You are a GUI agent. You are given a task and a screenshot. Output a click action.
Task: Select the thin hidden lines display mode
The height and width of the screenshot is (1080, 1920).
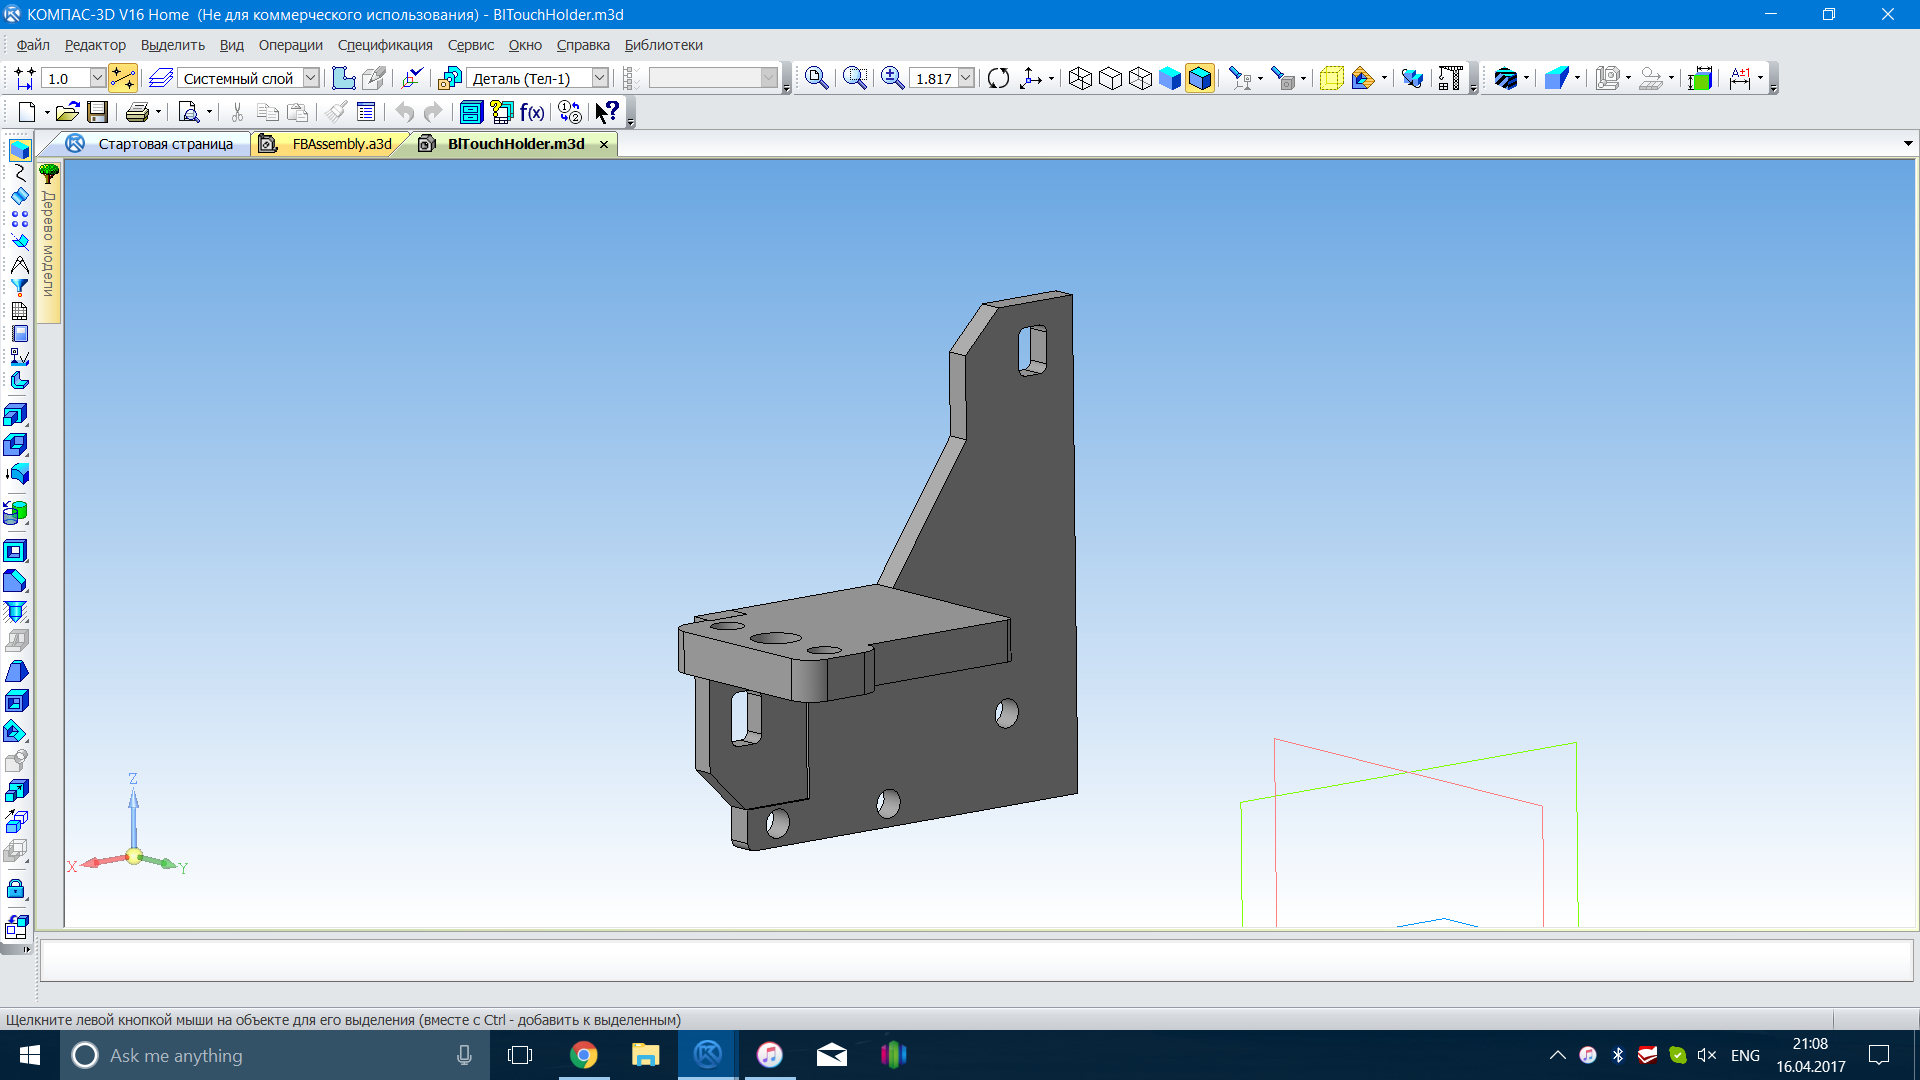point(1140,78)
